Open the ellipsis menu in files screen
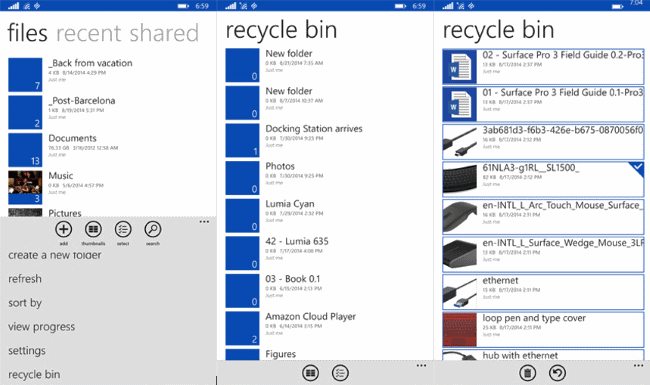The width and height of the screenshot is (650, 385). tap(204, 222)
